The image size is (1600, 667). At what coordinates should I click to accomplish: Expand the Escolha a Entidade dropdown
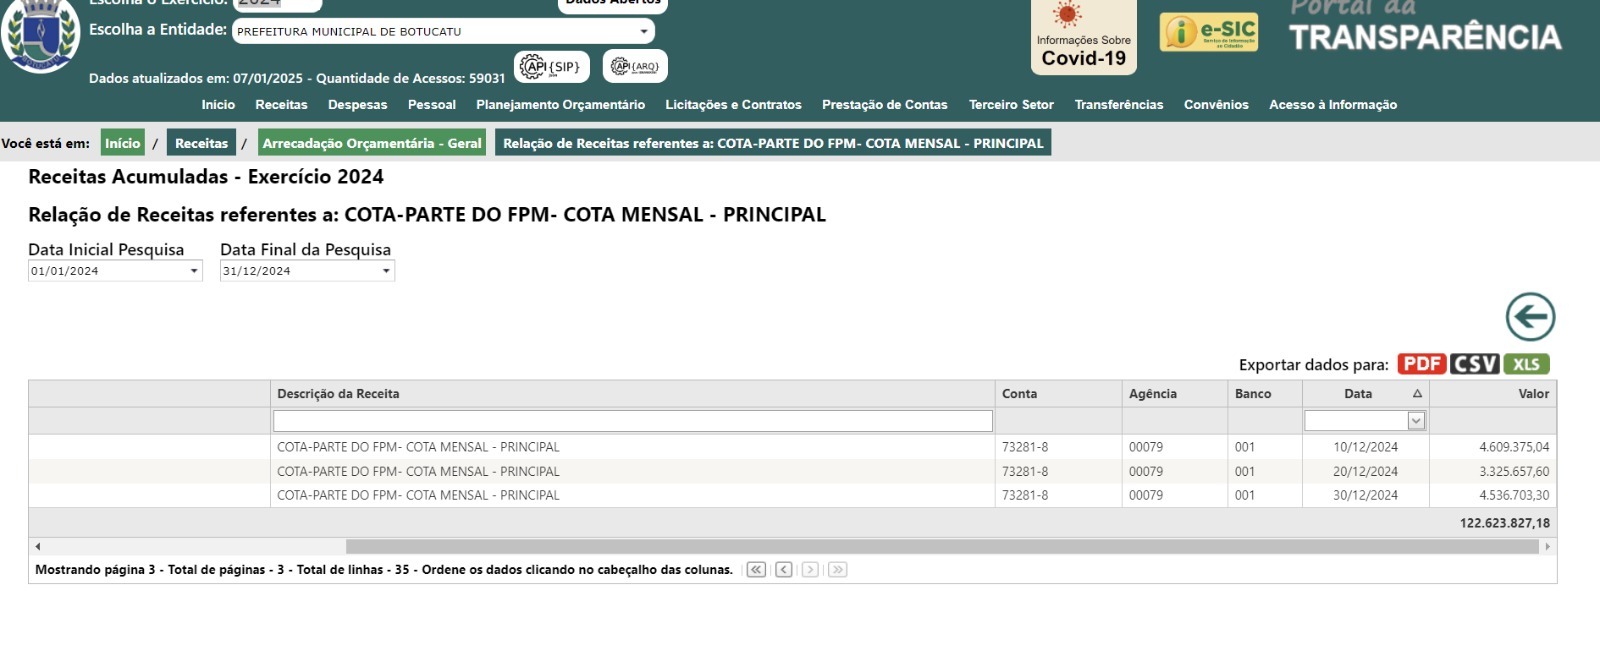tap(645, 32)
